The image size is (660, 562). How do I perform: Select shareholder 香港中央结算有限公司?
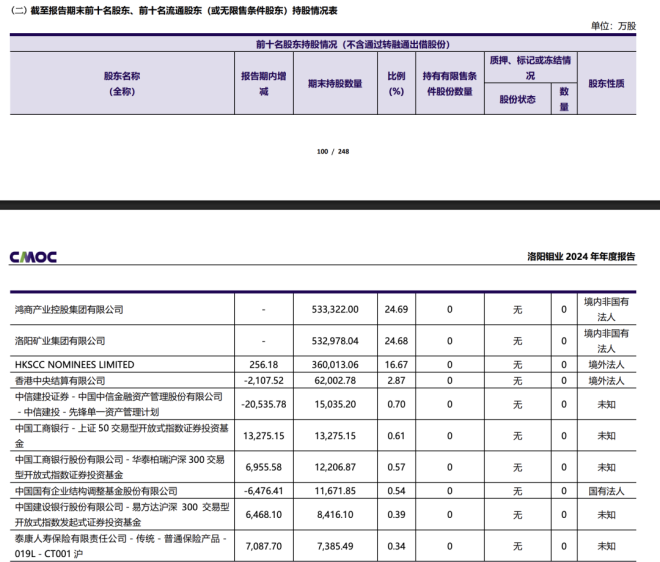tap(60, 381)
